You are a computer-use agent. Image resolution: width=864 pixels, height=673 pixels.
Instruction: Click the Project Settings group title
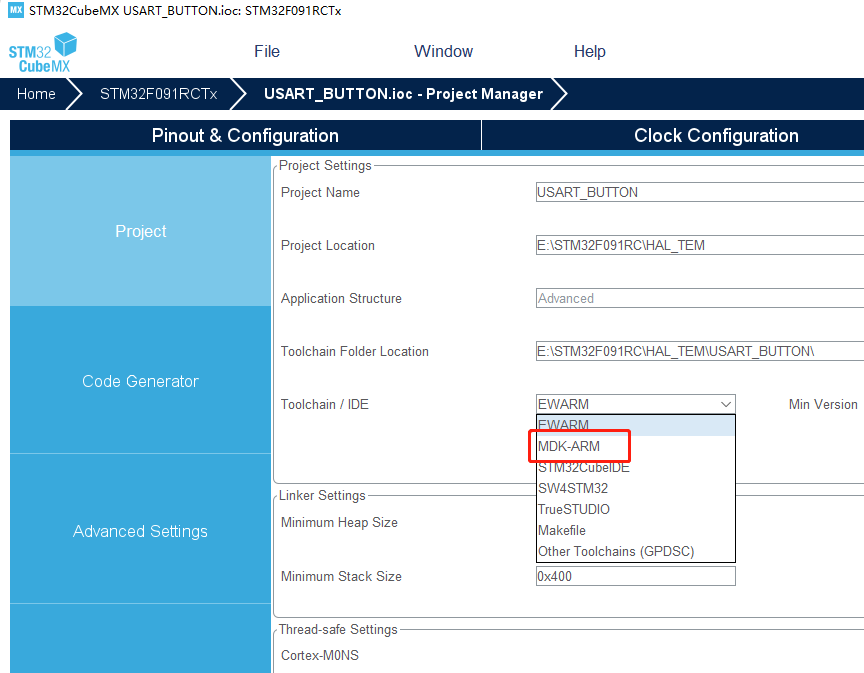click(325, 165)
